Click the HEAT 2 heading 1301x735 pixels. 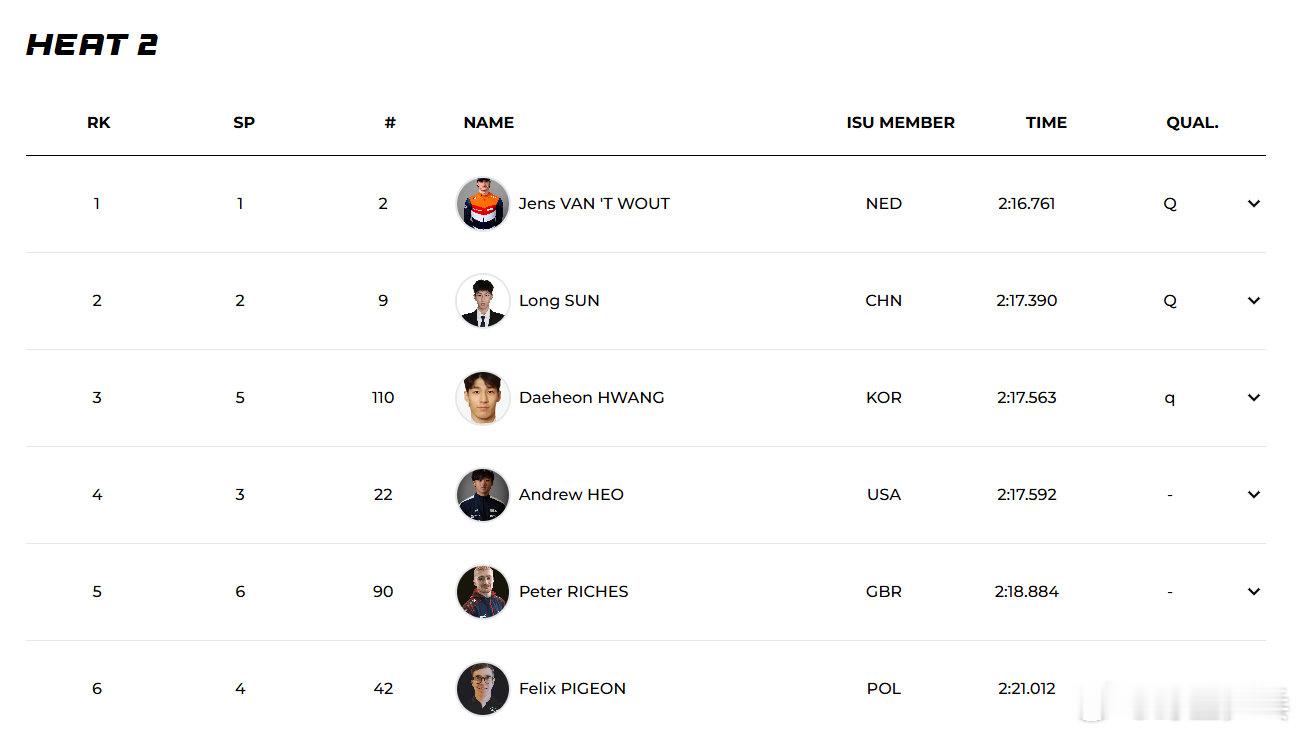(92, 45)
